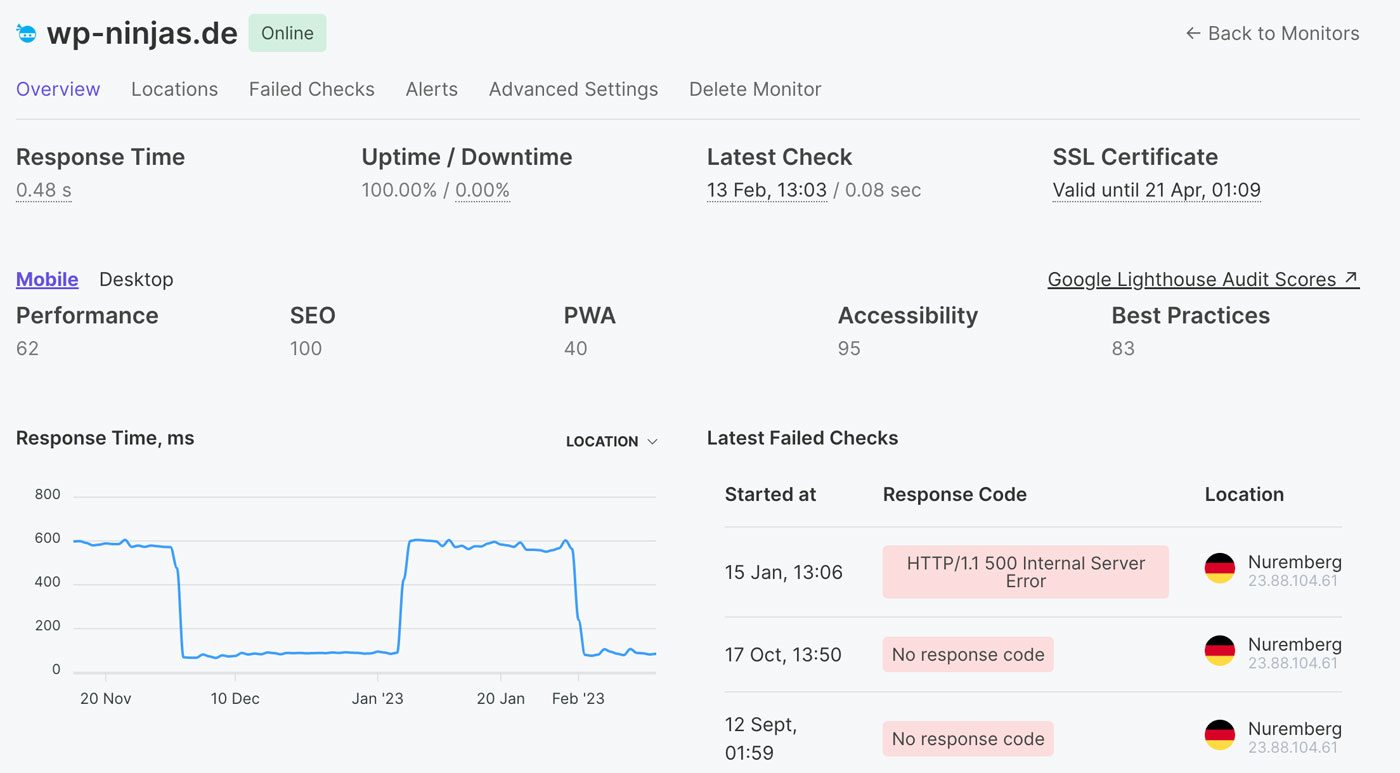Click the German flag beside 12 Sept check

point(1219,735)
